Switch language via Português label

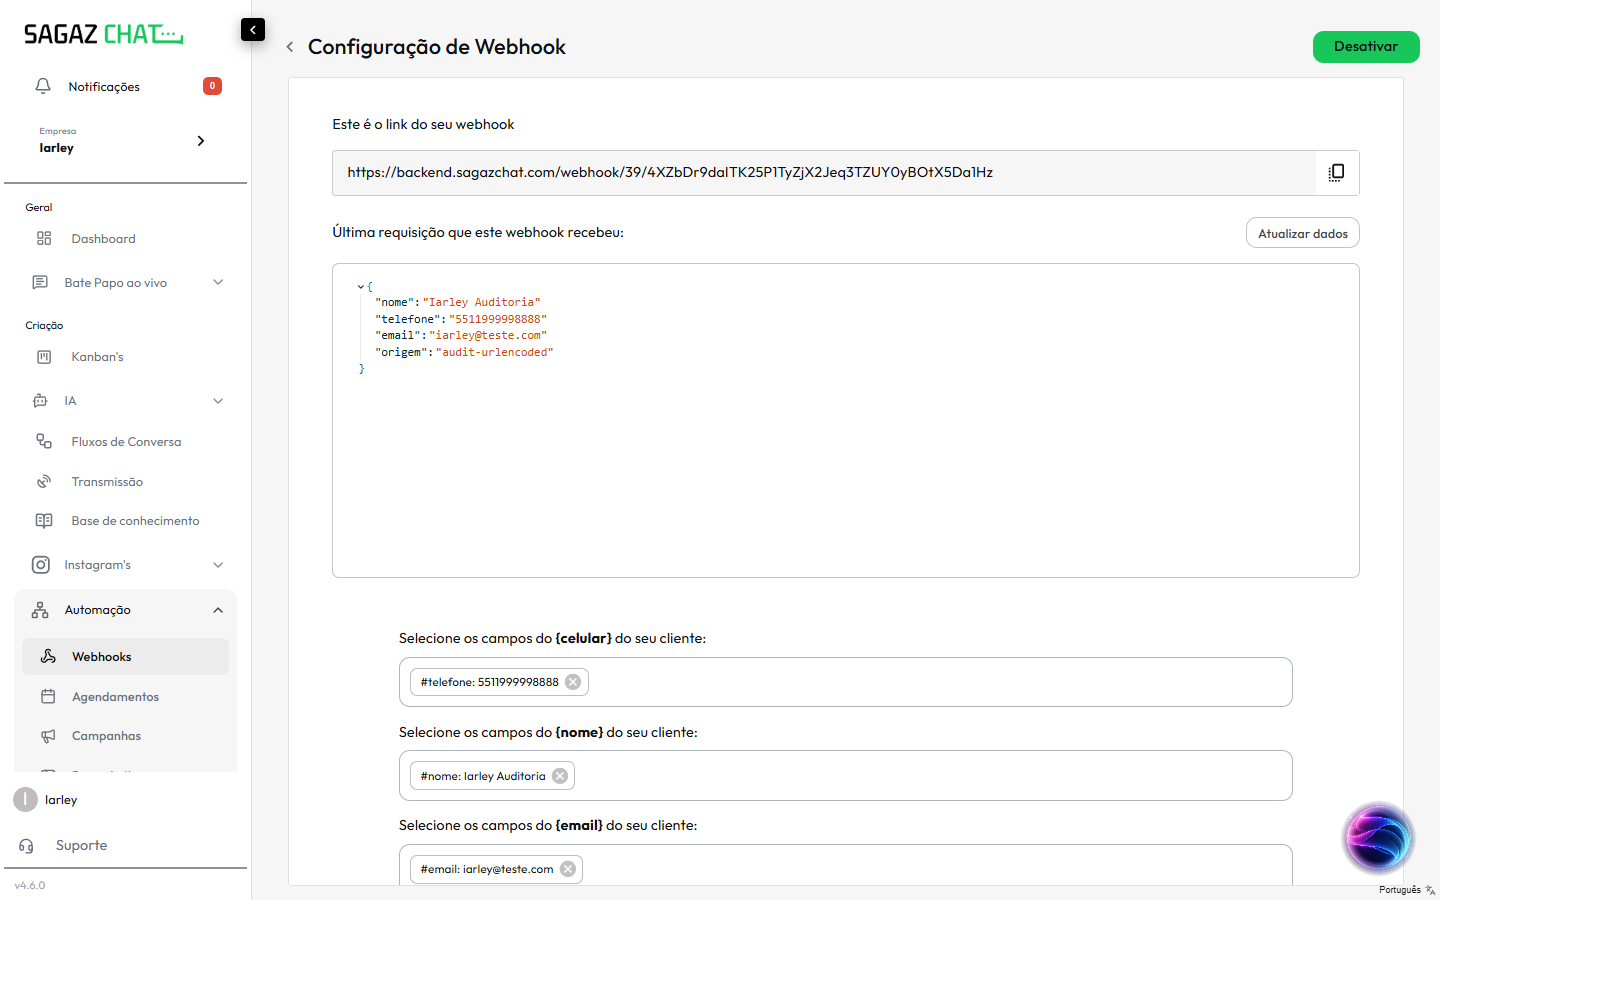(x=1399, y=890)
